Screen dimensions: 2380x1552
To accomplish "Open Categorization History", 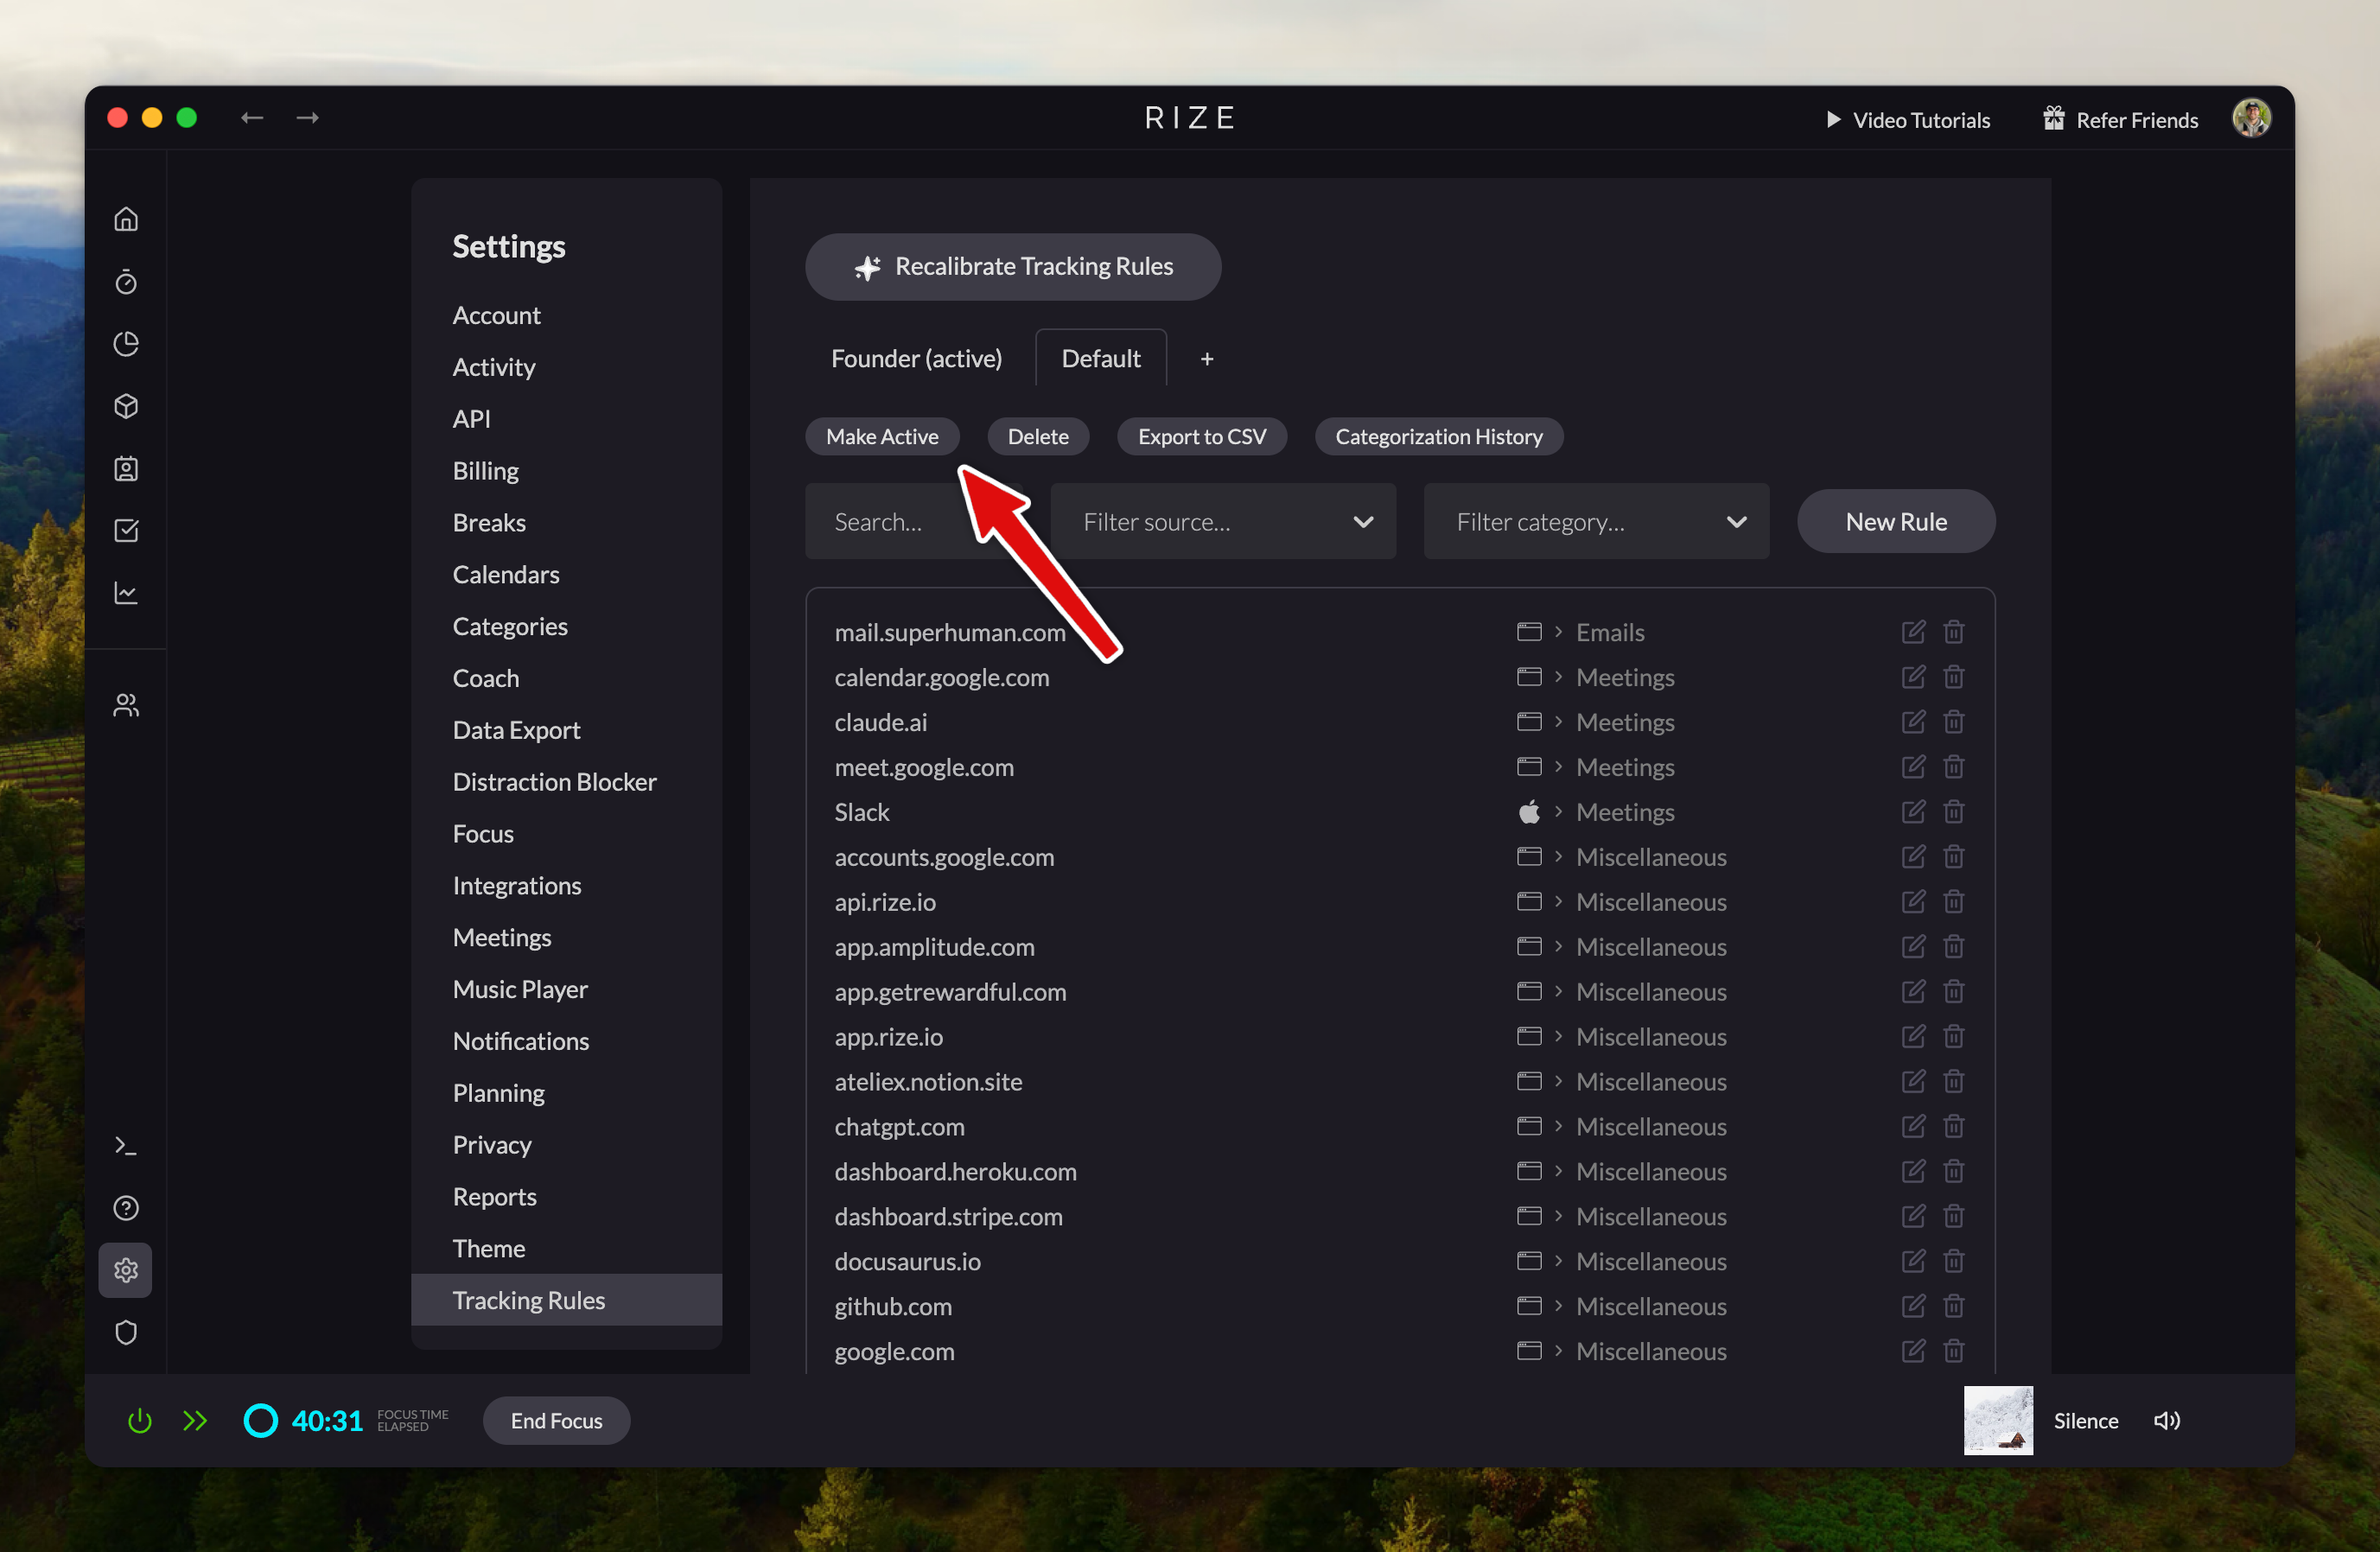I will click(1439, 436).
